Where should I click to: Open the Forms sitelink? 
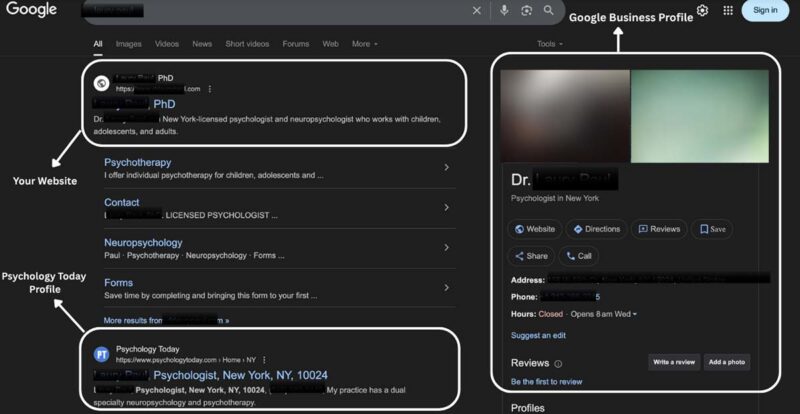pos(118,283)
